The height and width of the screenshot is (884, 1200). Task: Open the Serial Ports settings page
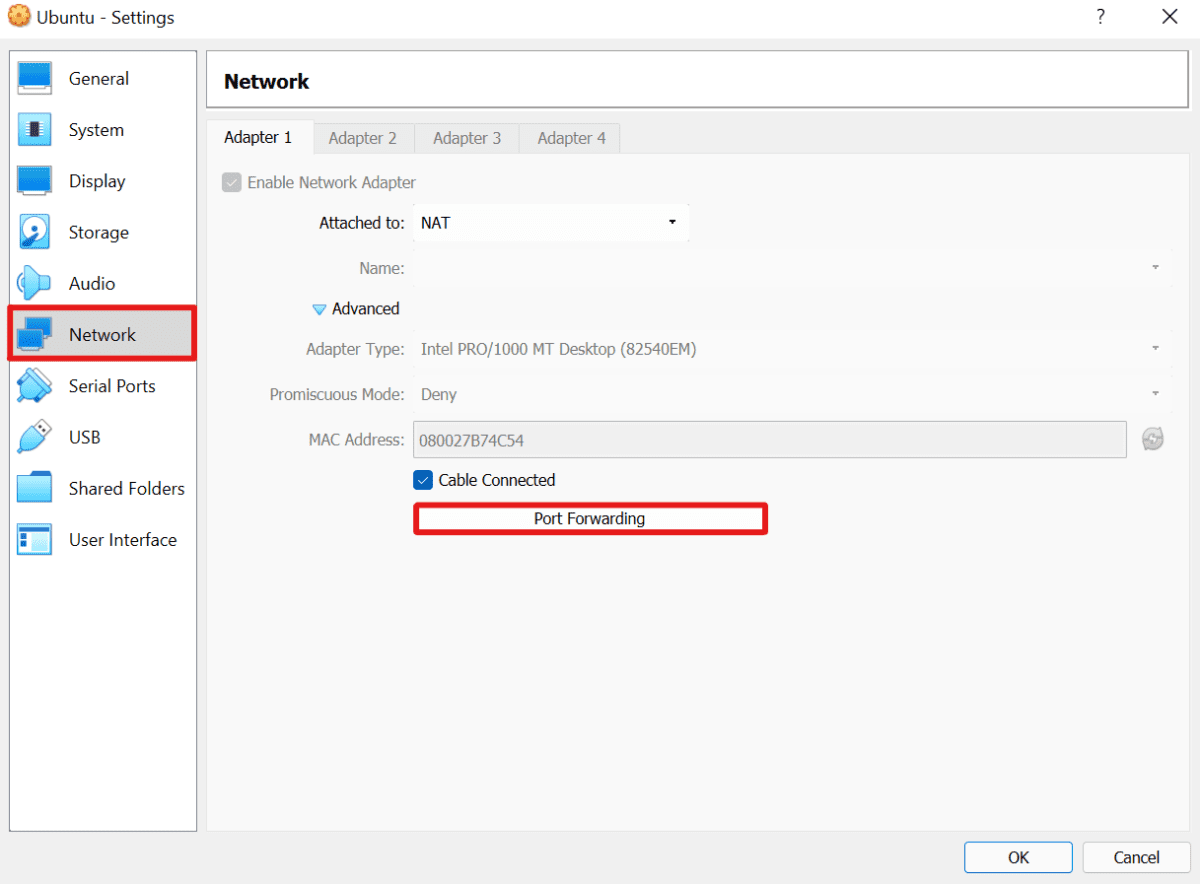pyautogui.click(x=112, y=385)
